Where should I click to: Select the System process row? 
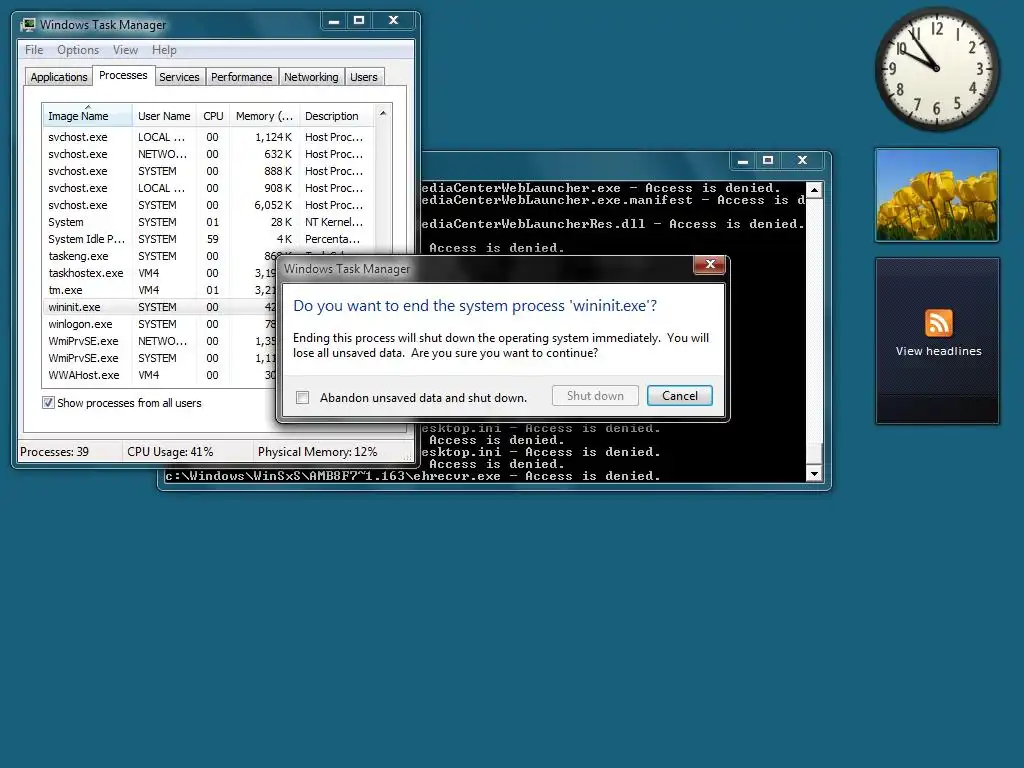tap(208, 222)
